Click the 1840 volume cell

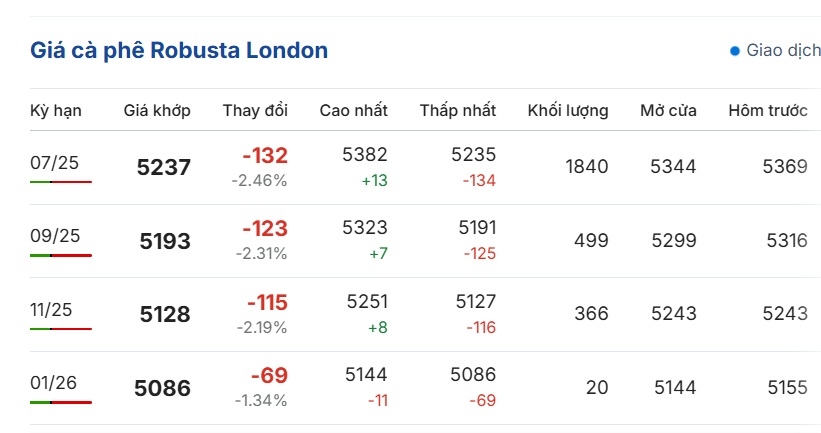(587, 166)
